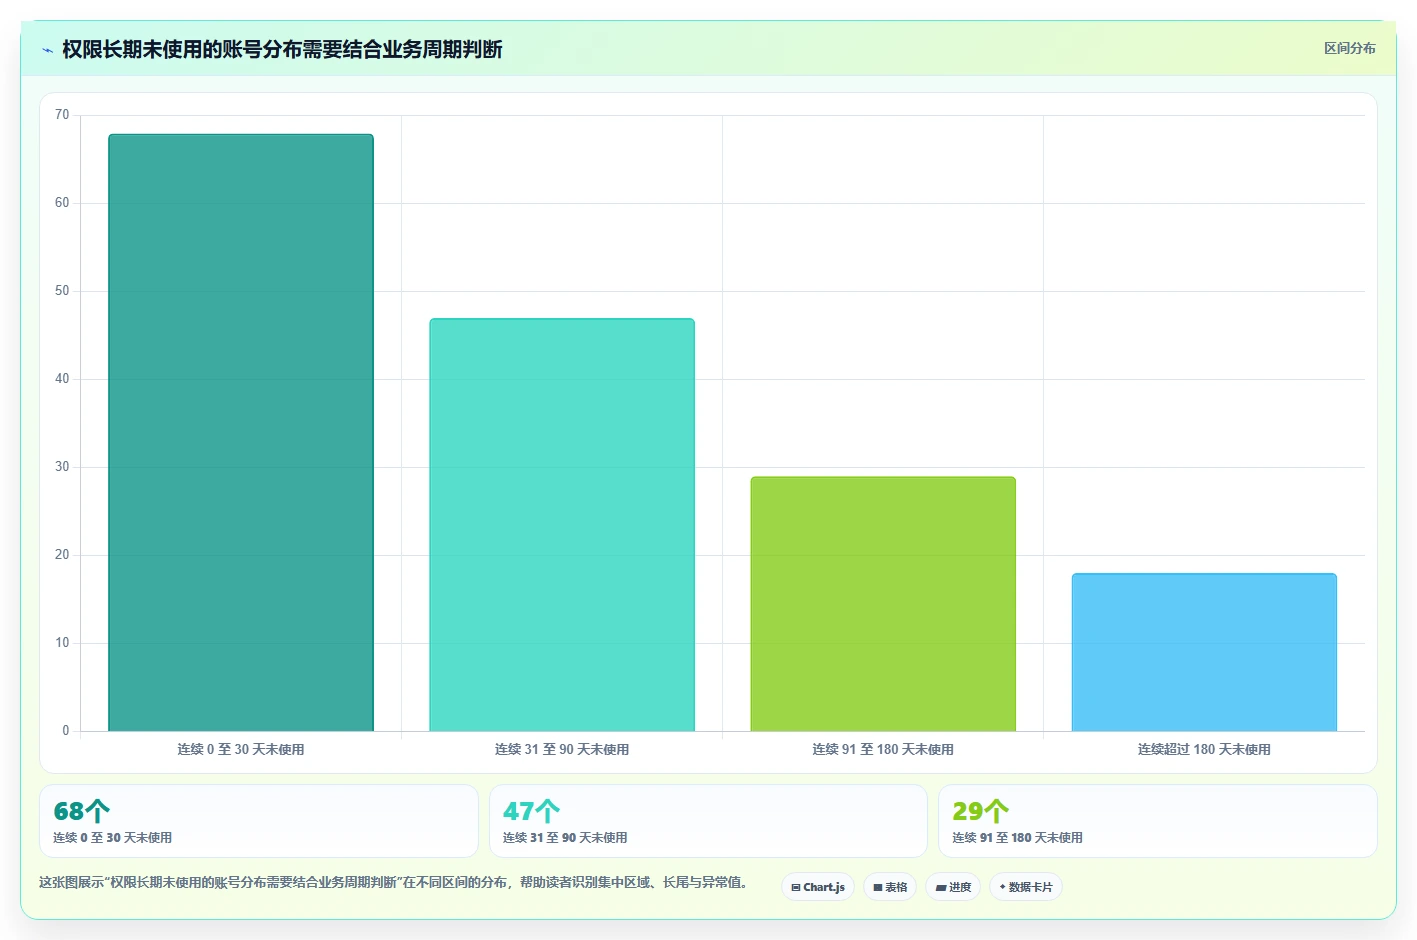The height and width of the screenshot is (940, 1417).
Task: Click the 数据卡片 tag chip
Action: (1026, 887)
